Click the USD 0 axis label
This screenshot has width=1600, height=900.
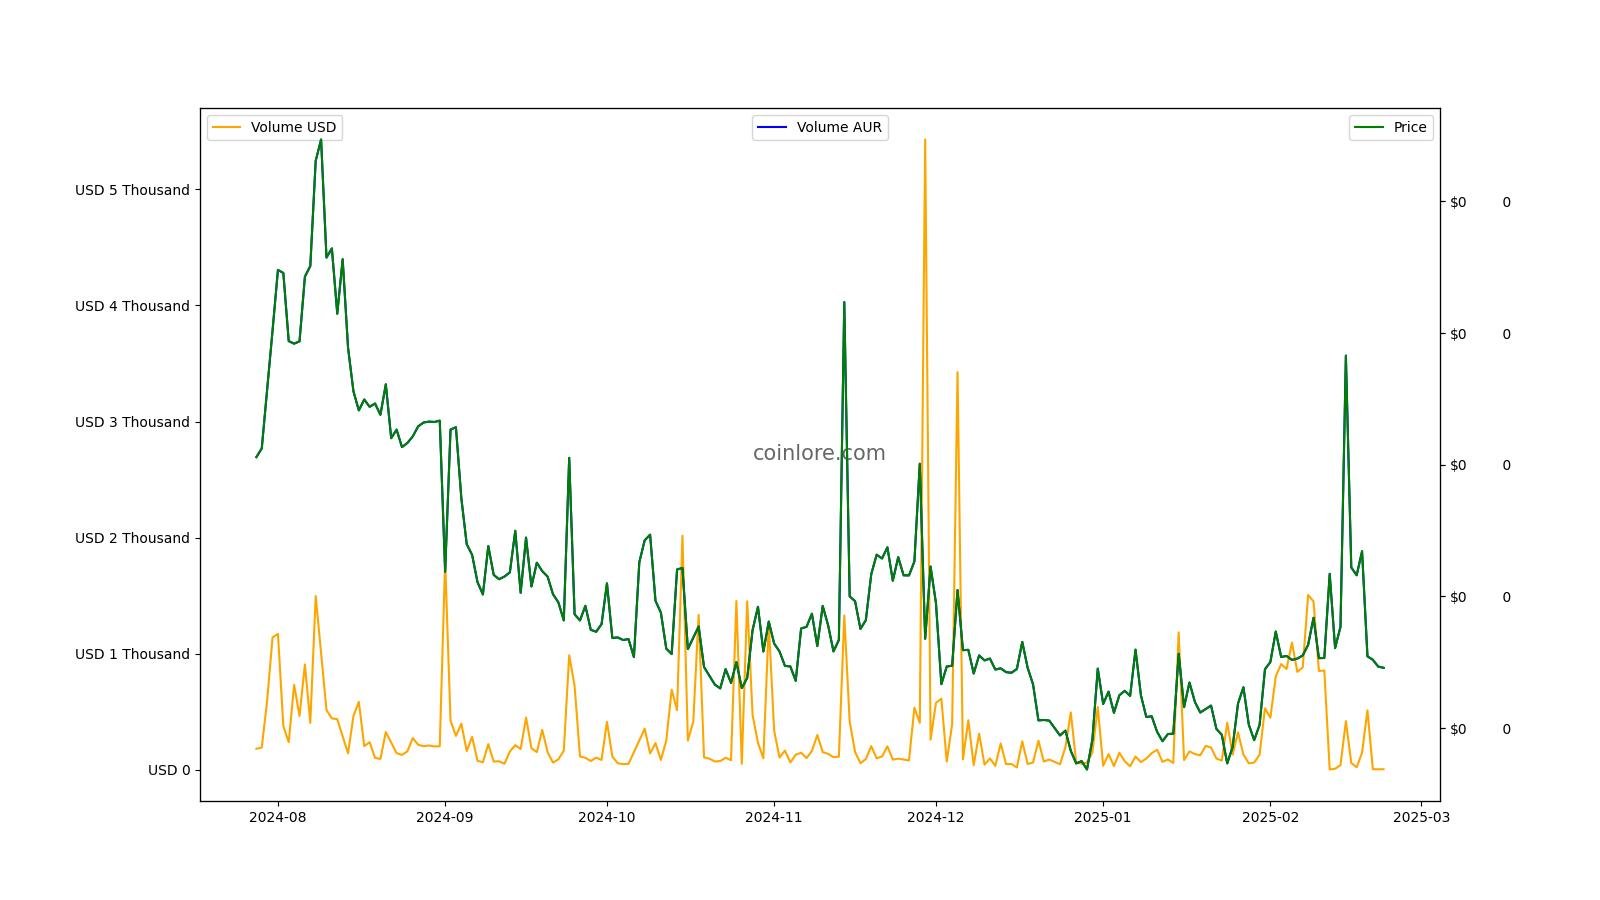pyautogui.click(x=169, y=770)
